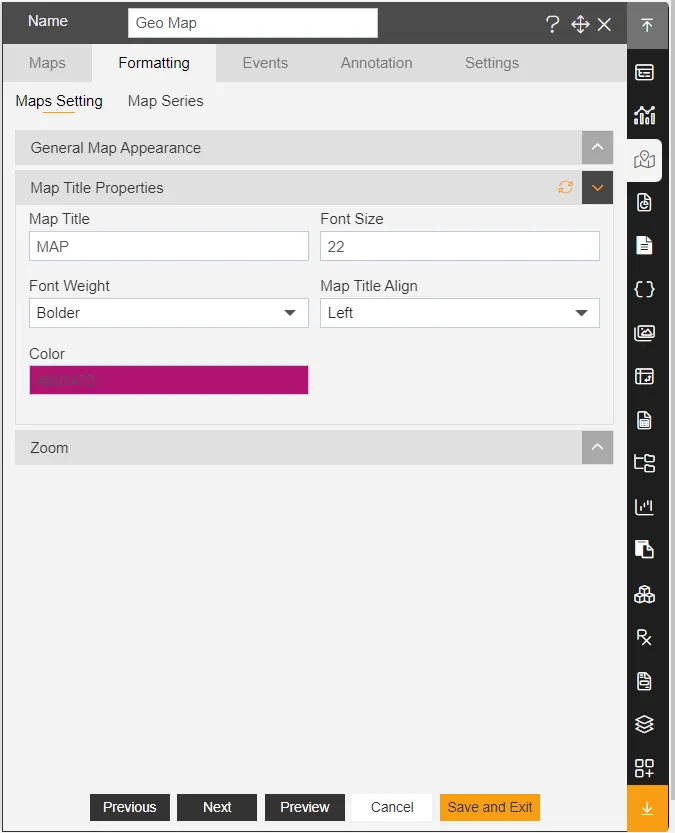Expand the Zoom section
This screenshot has height=833, width=675.
597,448
